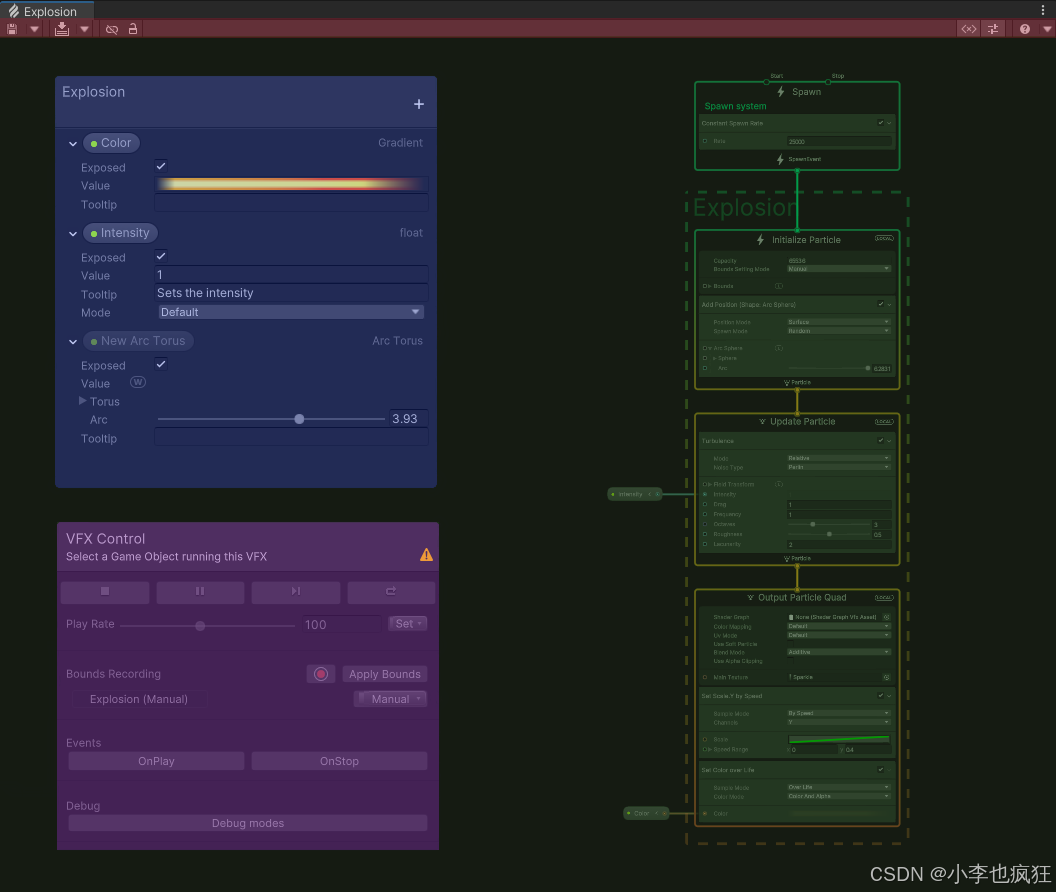Click the Step forward button in VFX Control
The height and width of the screenshot is (892, 1056).
pos(296,592)
